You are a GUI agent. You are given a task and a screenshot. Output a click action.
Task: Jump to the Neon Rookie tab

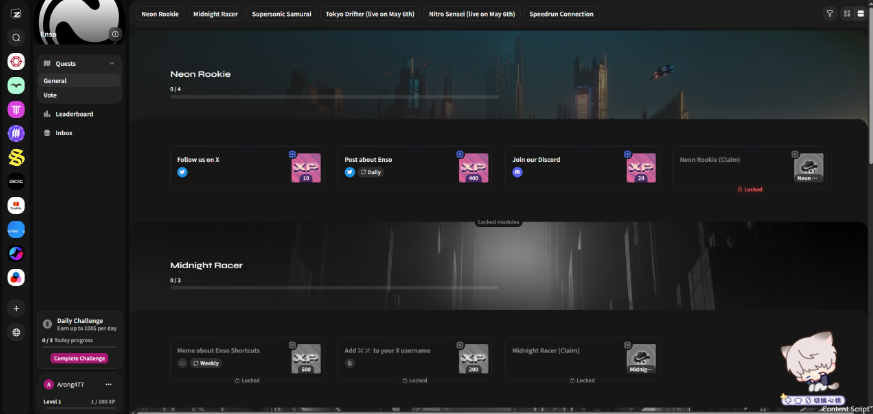click(160, 14)
